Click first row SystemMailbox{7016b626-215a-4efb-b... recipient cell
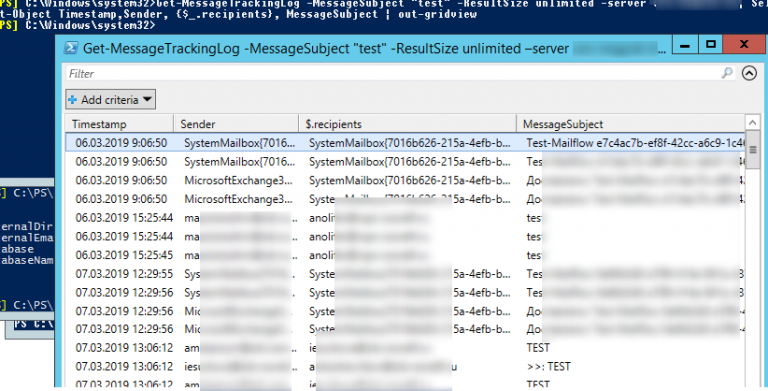 click(x=409, y=143)
